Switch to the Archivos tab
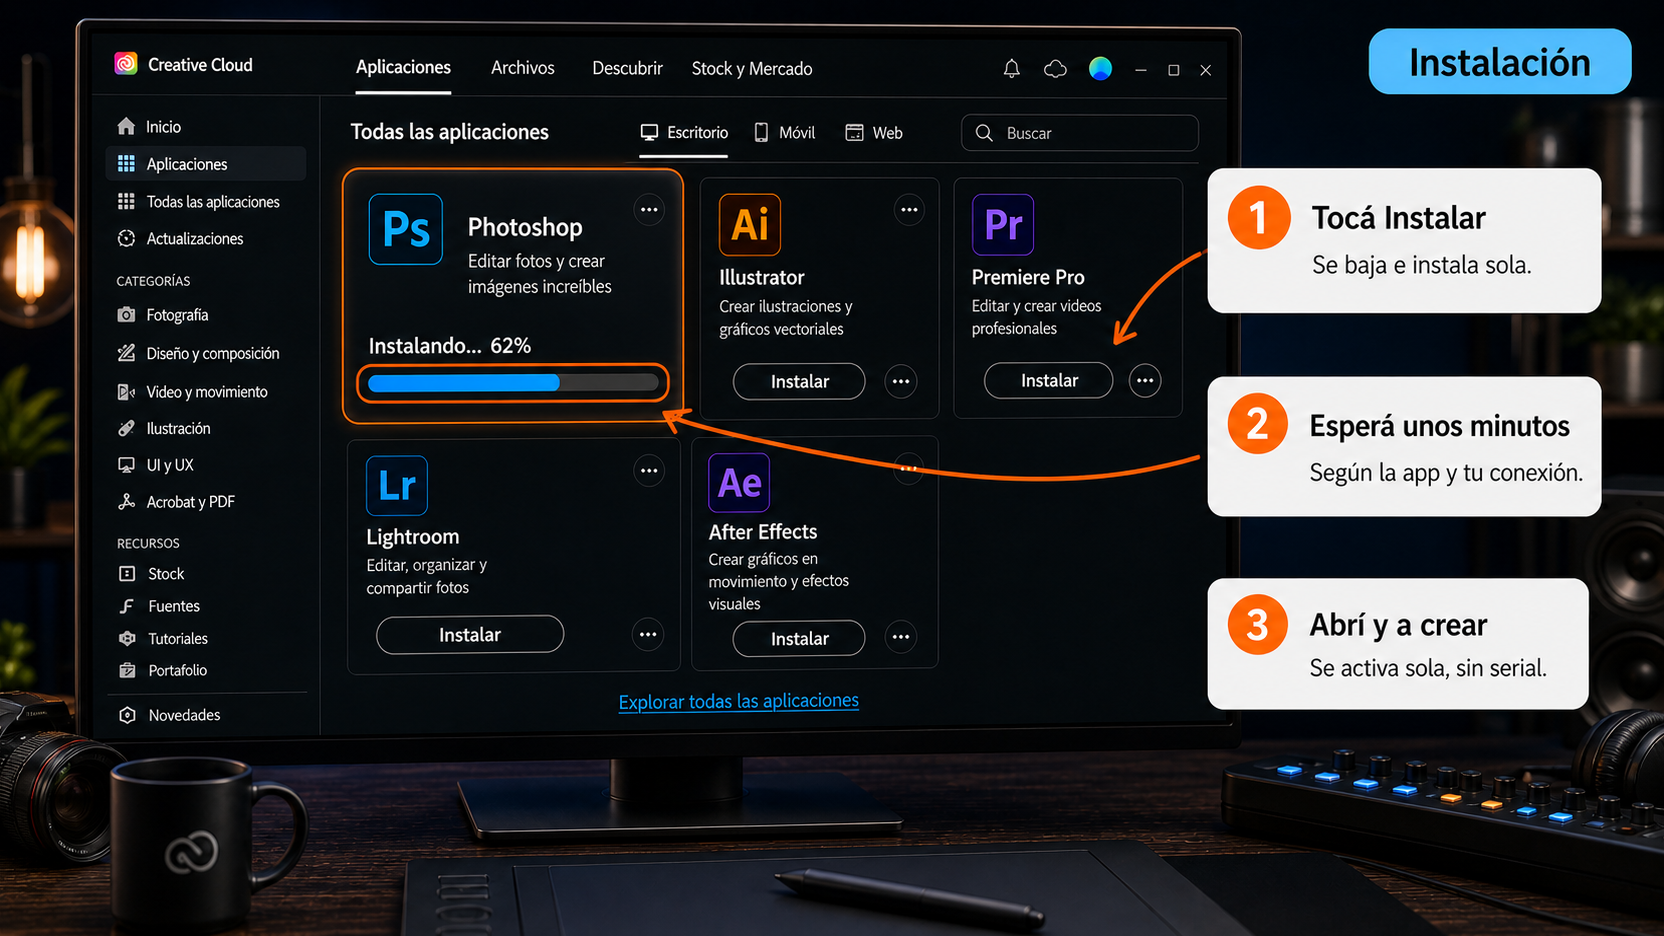Image resolution: width=1664 pixels, height=936 pixels. click(x=522, y=68)
